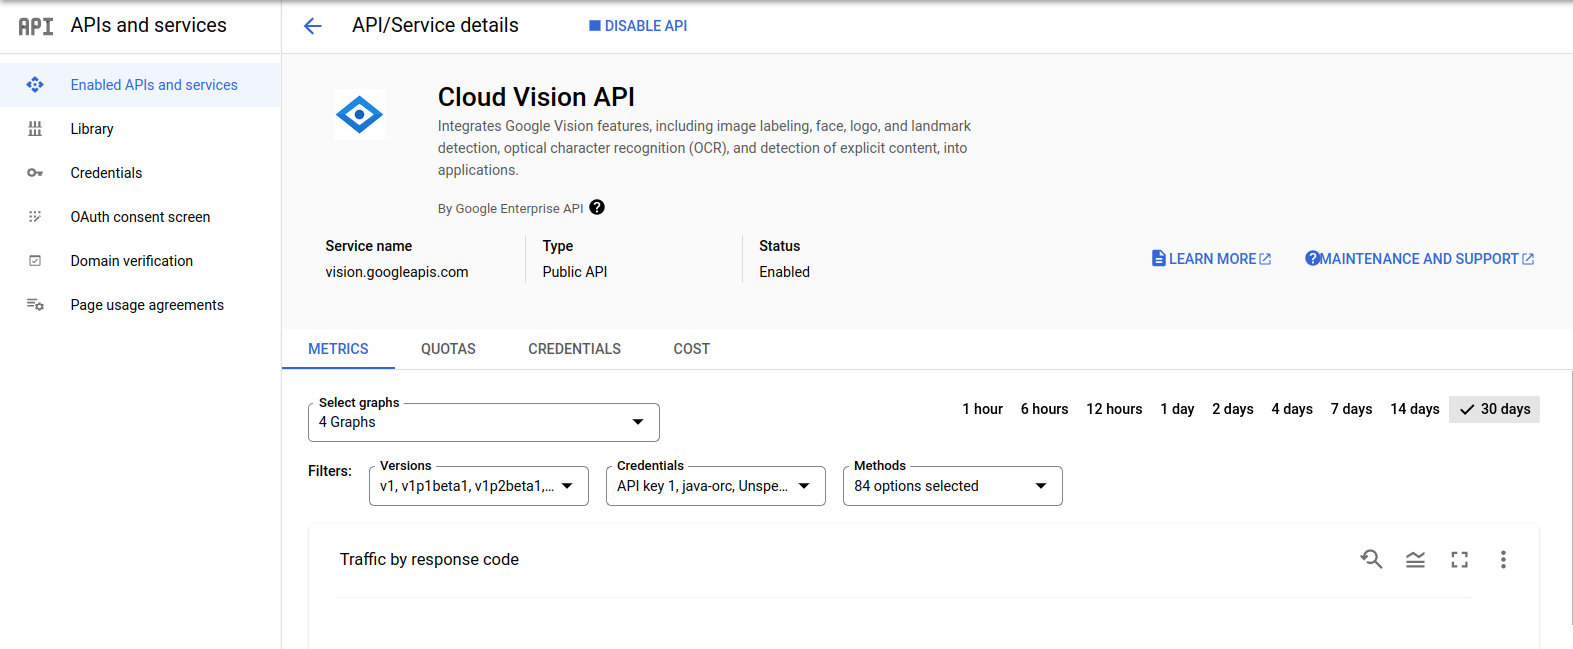Open the Credentials filter dropdown
This screenshot has height=649, width=1573.
pos(715,486)
